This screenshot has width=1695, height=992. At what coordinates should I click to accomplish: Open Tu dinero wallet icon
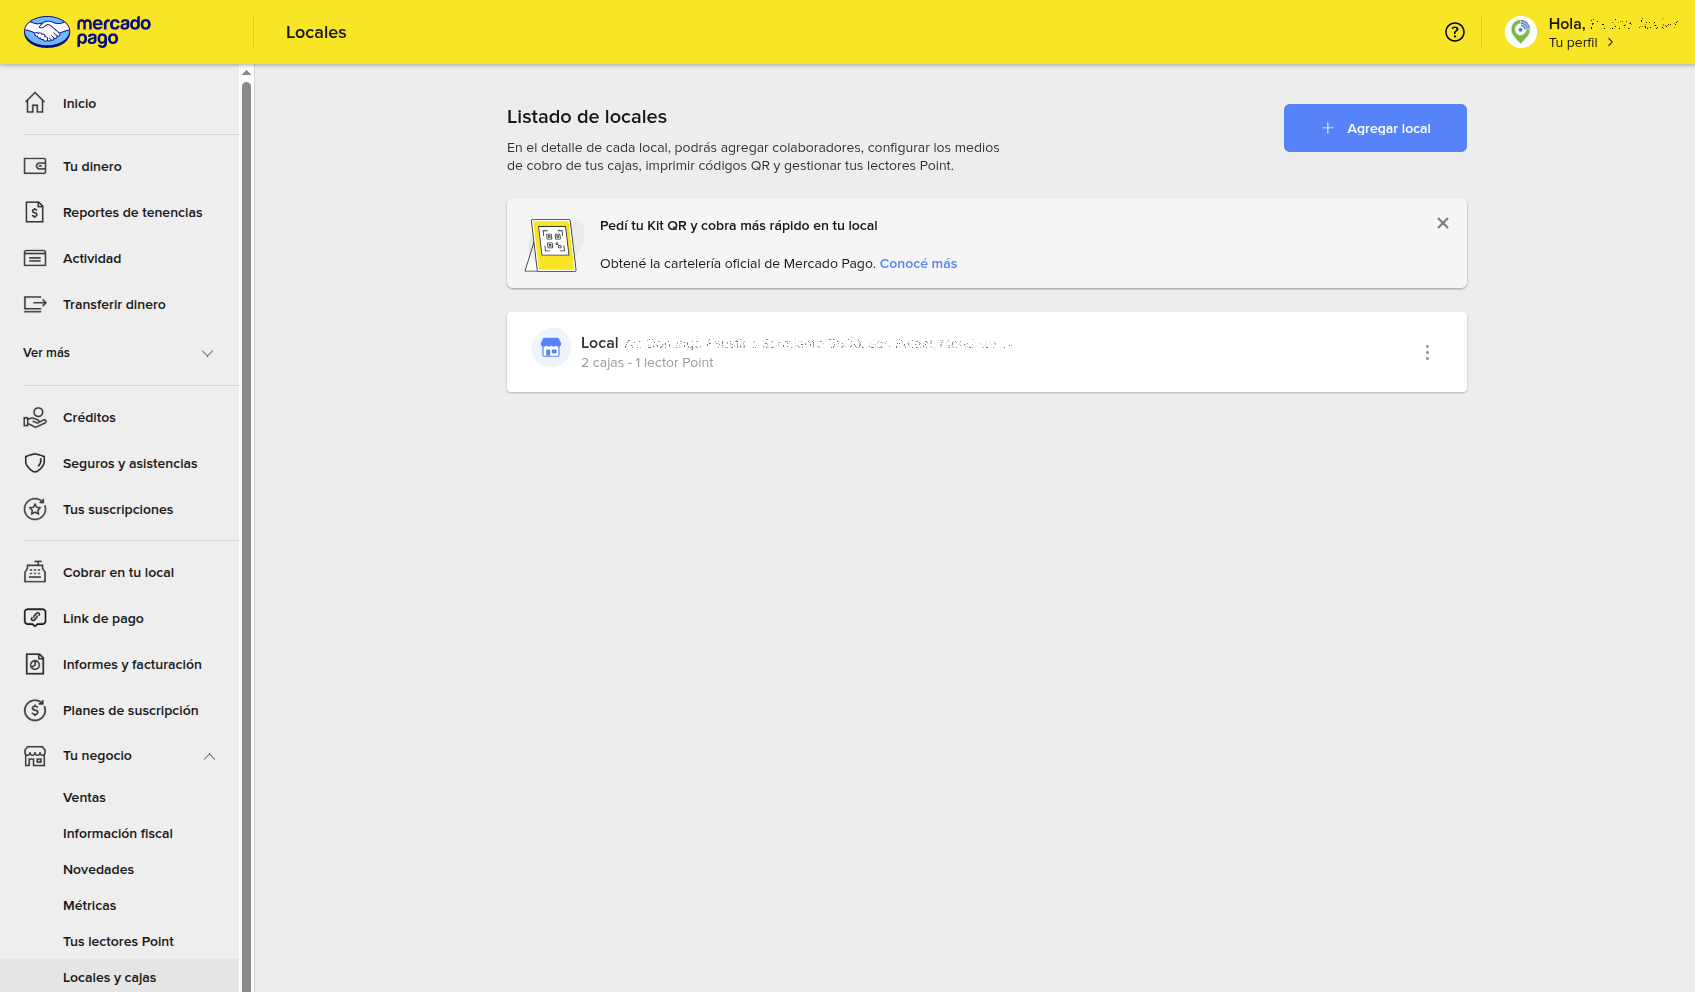click(35, 166)
